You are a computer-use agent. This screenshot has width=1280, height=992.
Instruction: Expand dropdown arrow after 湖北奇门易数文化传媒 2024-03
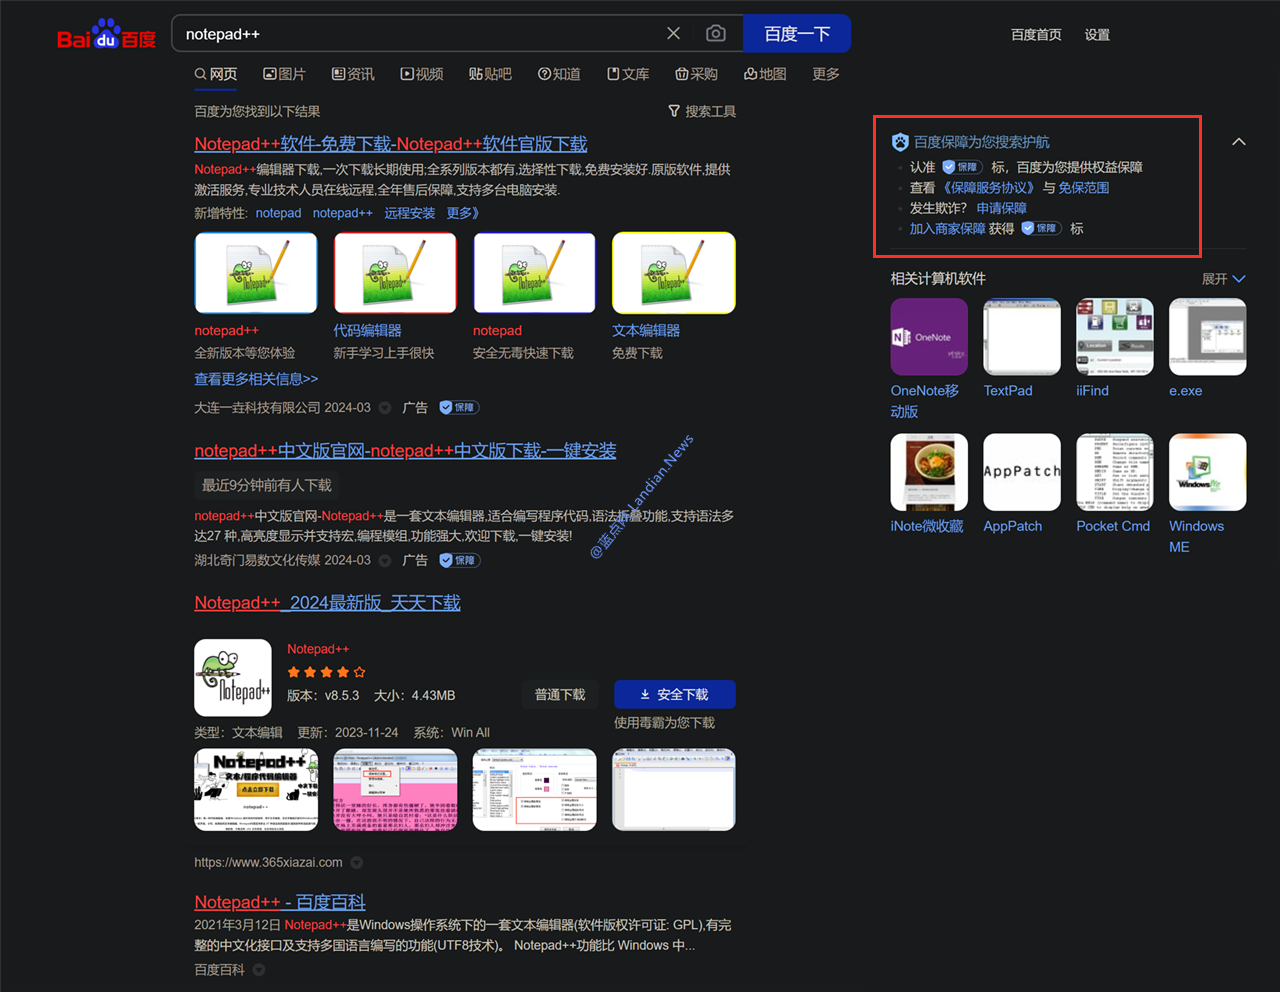point(385,561)
